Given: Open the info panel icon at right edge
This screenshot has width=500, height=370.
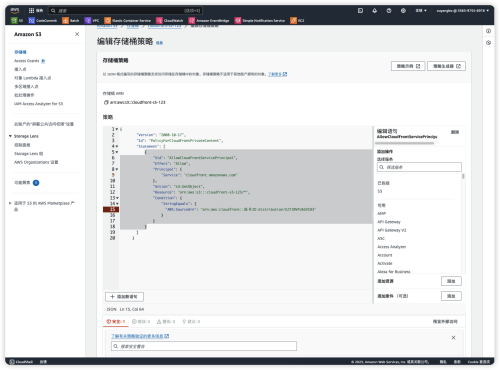Looking at the screenshot, I should click(488, 31).
